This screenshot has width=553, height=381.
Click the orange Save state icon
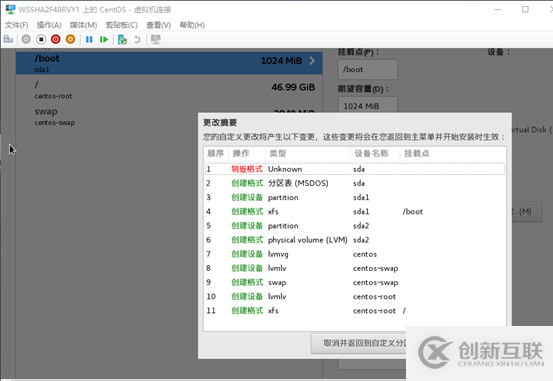[x=71, y=39]
